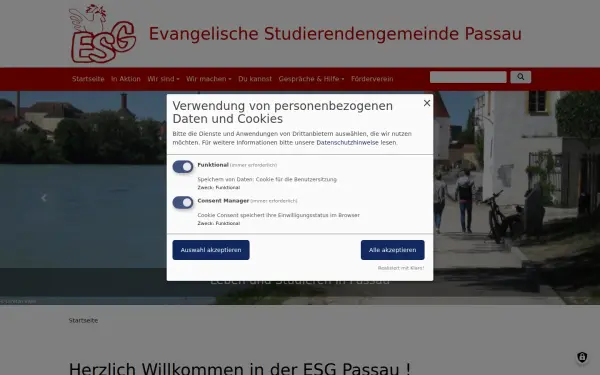This screenshot has height=375, width=600.
Task: Click the dialog heading about Daten und Cookies
Action: 282,112
